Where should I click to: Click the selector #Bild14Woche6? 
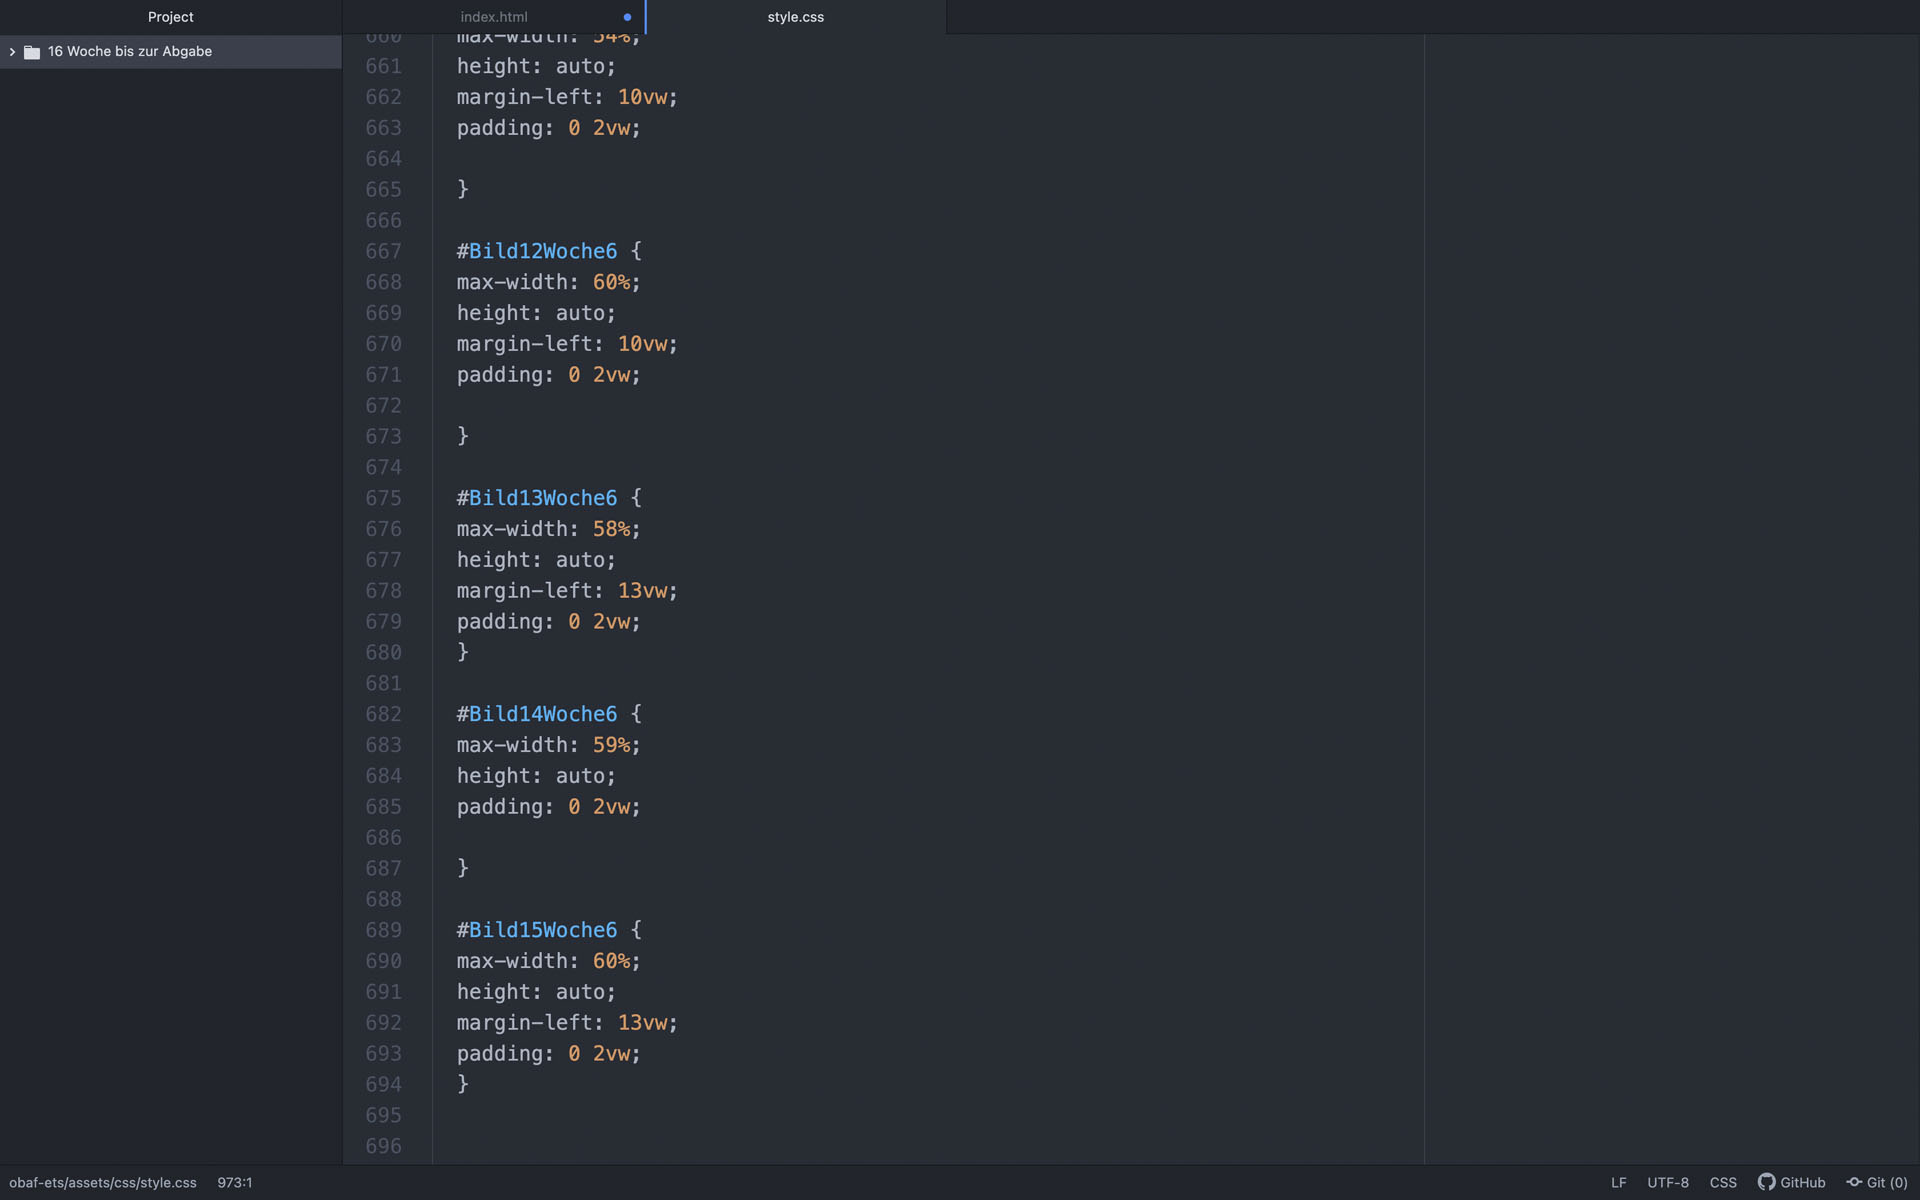point(537,714)
